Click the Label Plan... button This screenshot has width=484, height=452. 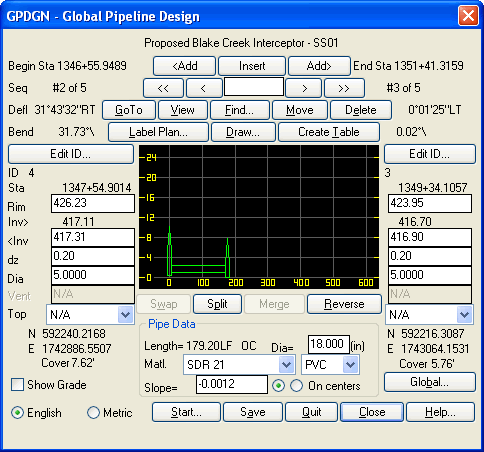tap(158, 132)
